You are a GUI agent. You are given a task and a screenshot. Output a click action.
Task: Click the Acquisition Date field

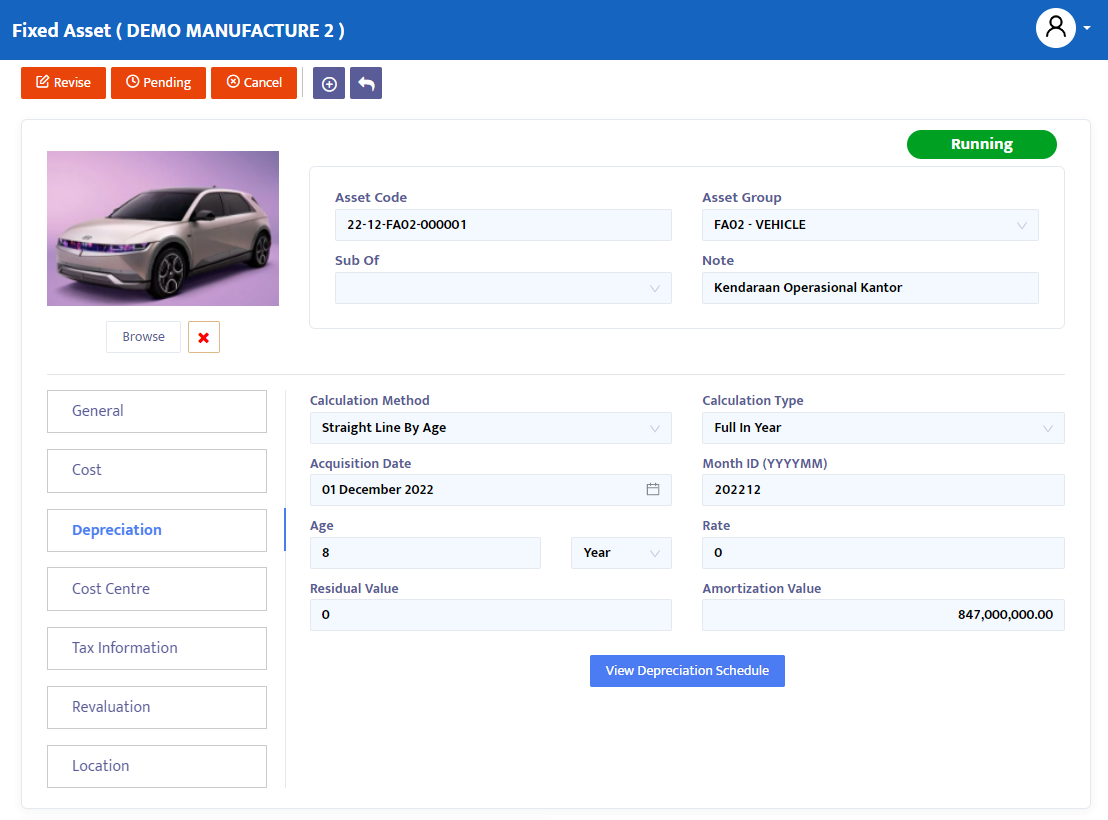pos(490,490)
